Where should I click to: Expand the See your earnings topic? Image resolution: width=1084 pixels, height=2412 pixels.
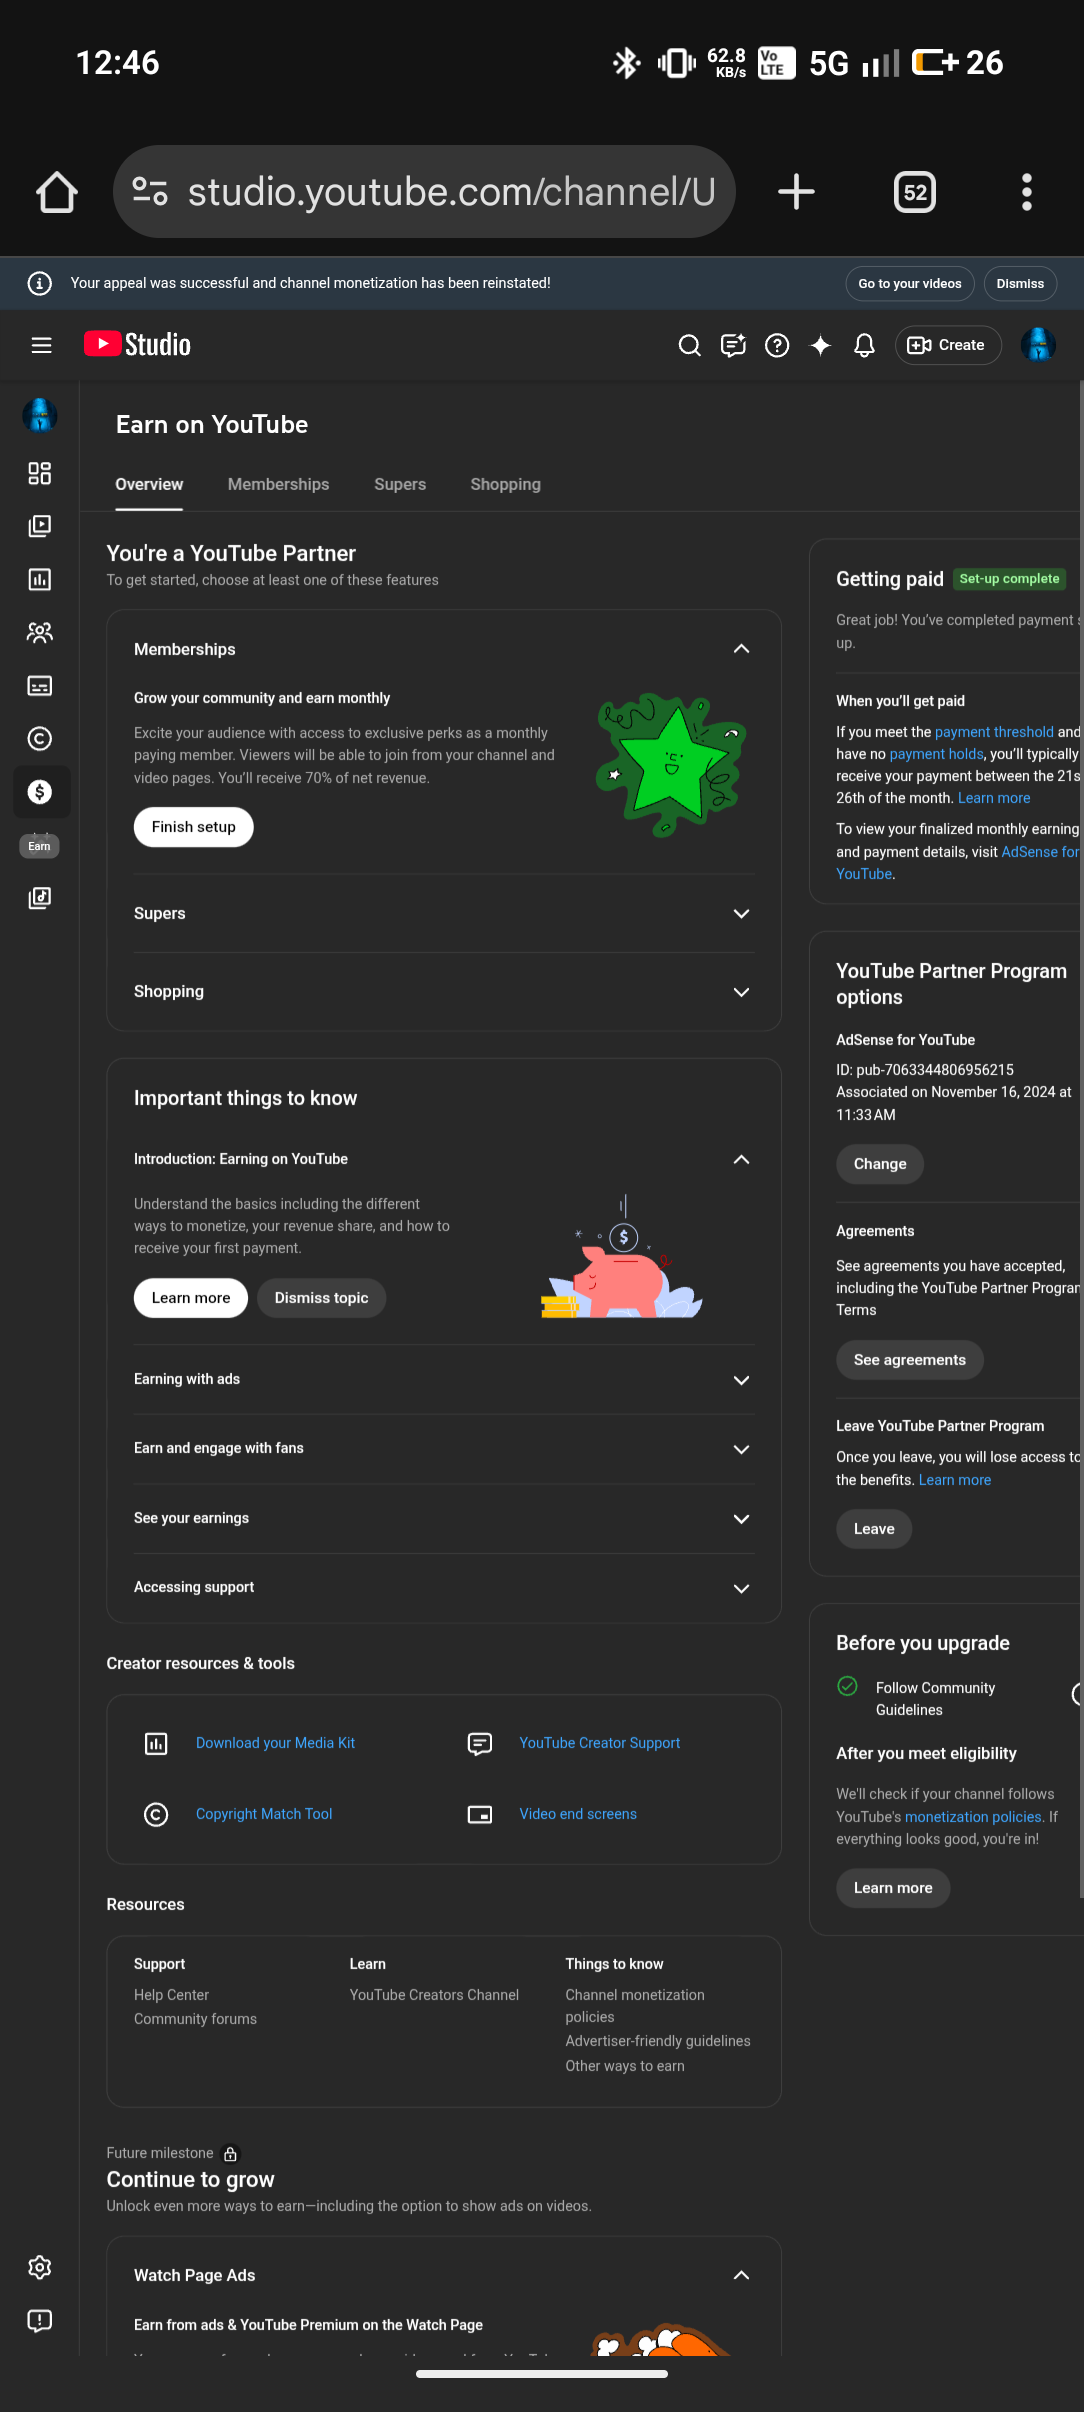[741, 1519]
